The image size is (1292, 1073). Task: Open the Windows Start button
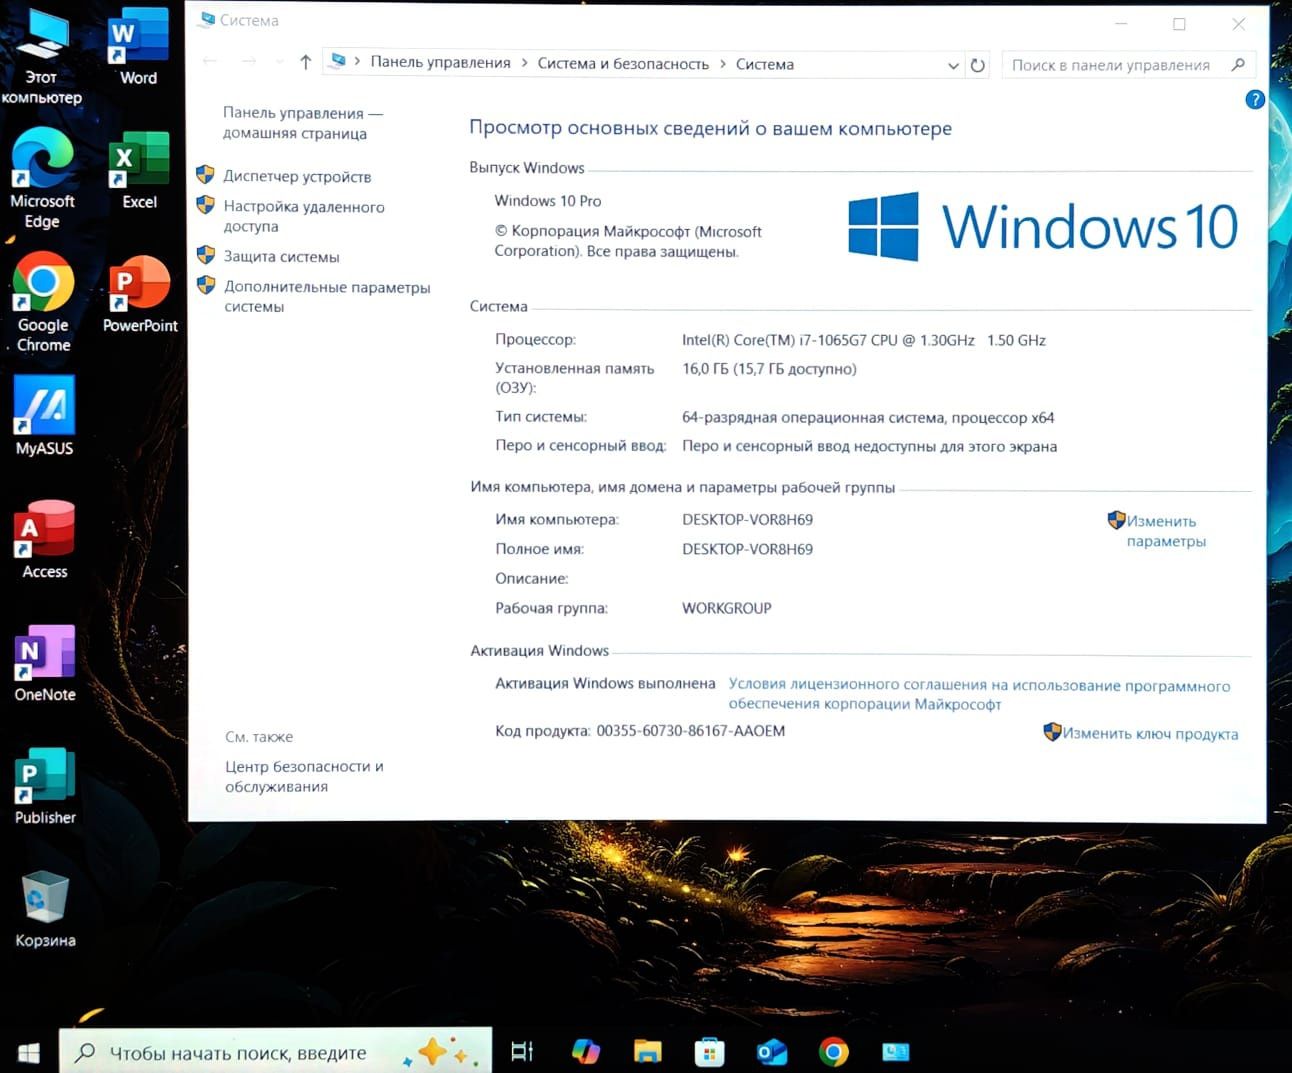[28, 1052]
